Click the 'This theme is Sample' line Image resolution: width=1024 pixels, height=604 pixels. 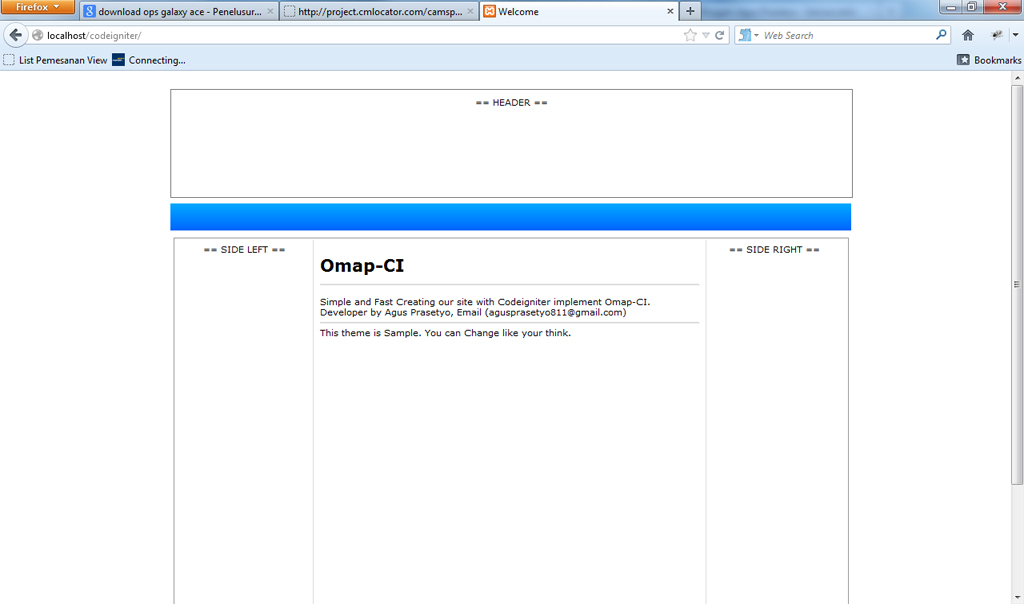(x=445, y=333)
